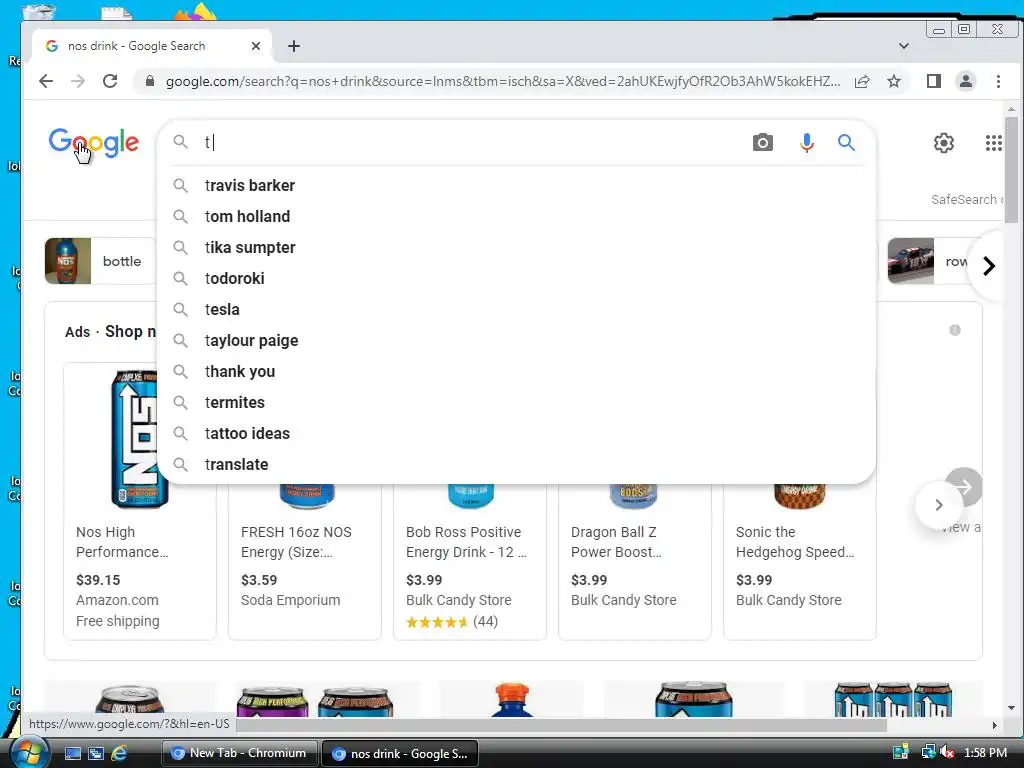Click the Bob Ross listing star rating

point(437,622)
